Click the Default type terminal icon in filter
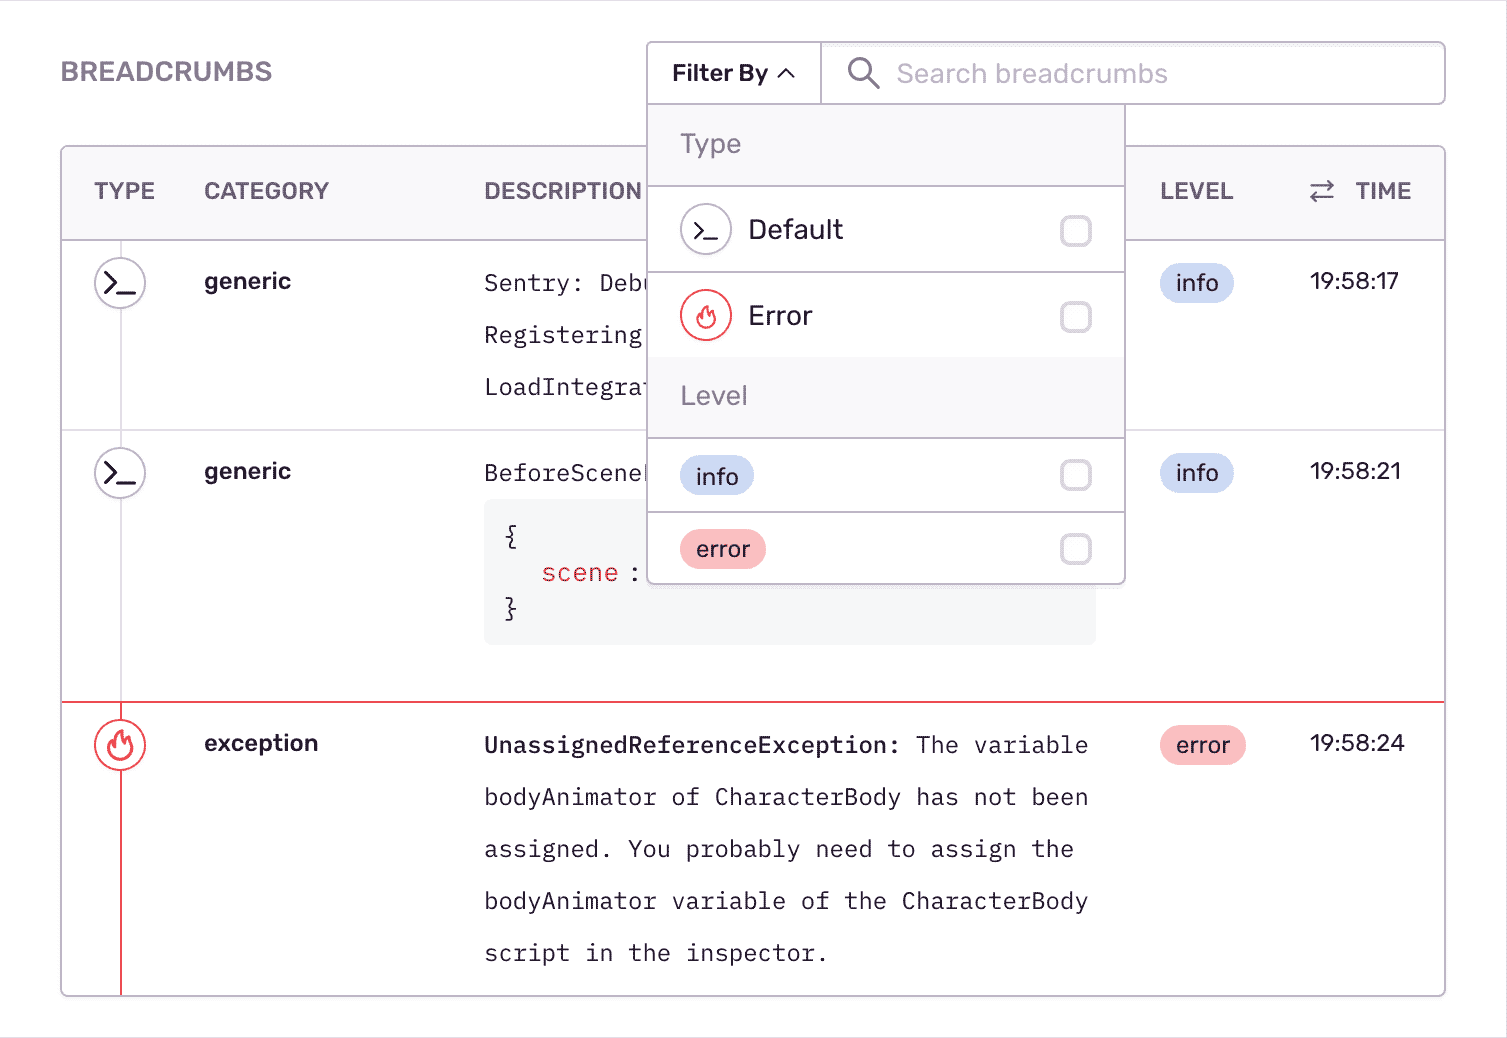1507x1038 pixels. (706, 230)
